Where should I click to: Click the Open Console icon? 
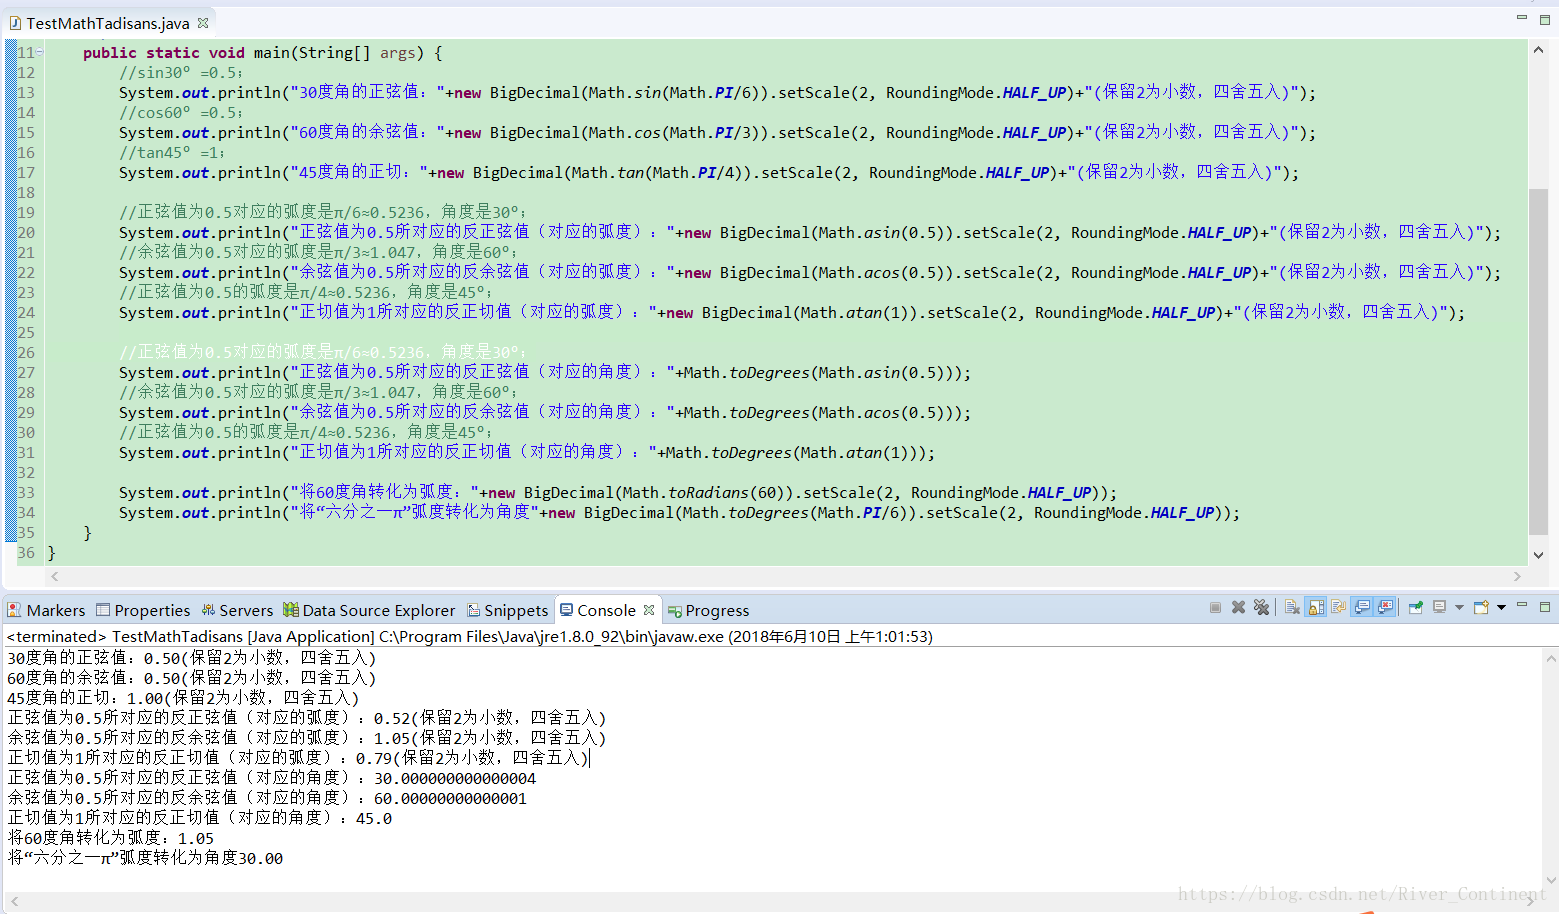coord(1481,607)
